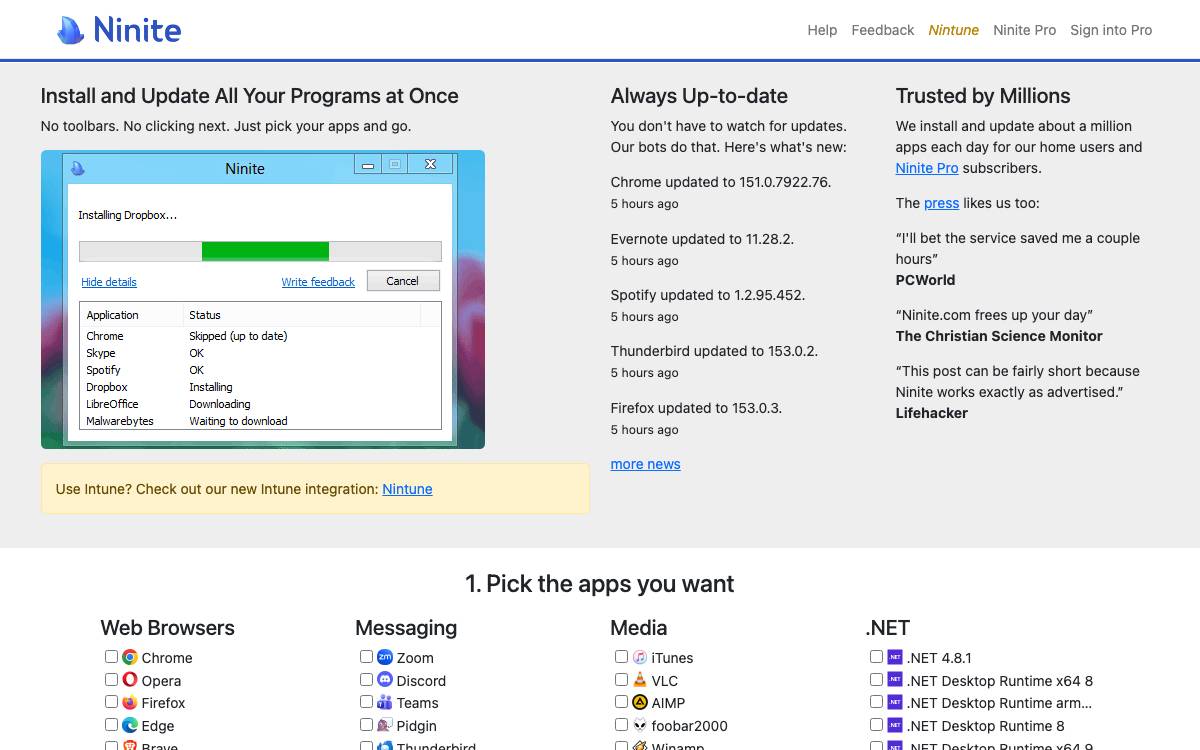Check the Chrome checkbox

(x=111, y=657)
